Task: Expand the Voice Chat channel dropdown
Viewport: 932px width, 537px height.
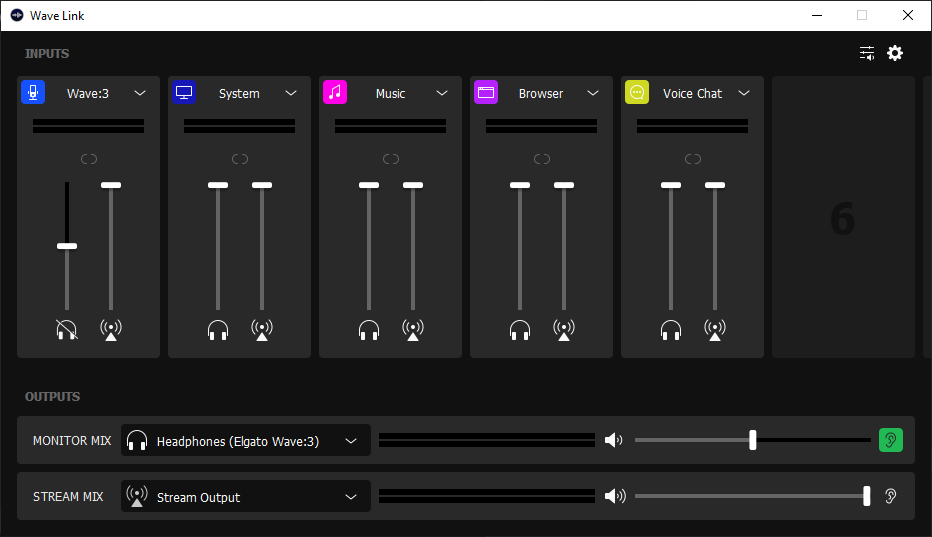Action: click(x=744, y=93)
